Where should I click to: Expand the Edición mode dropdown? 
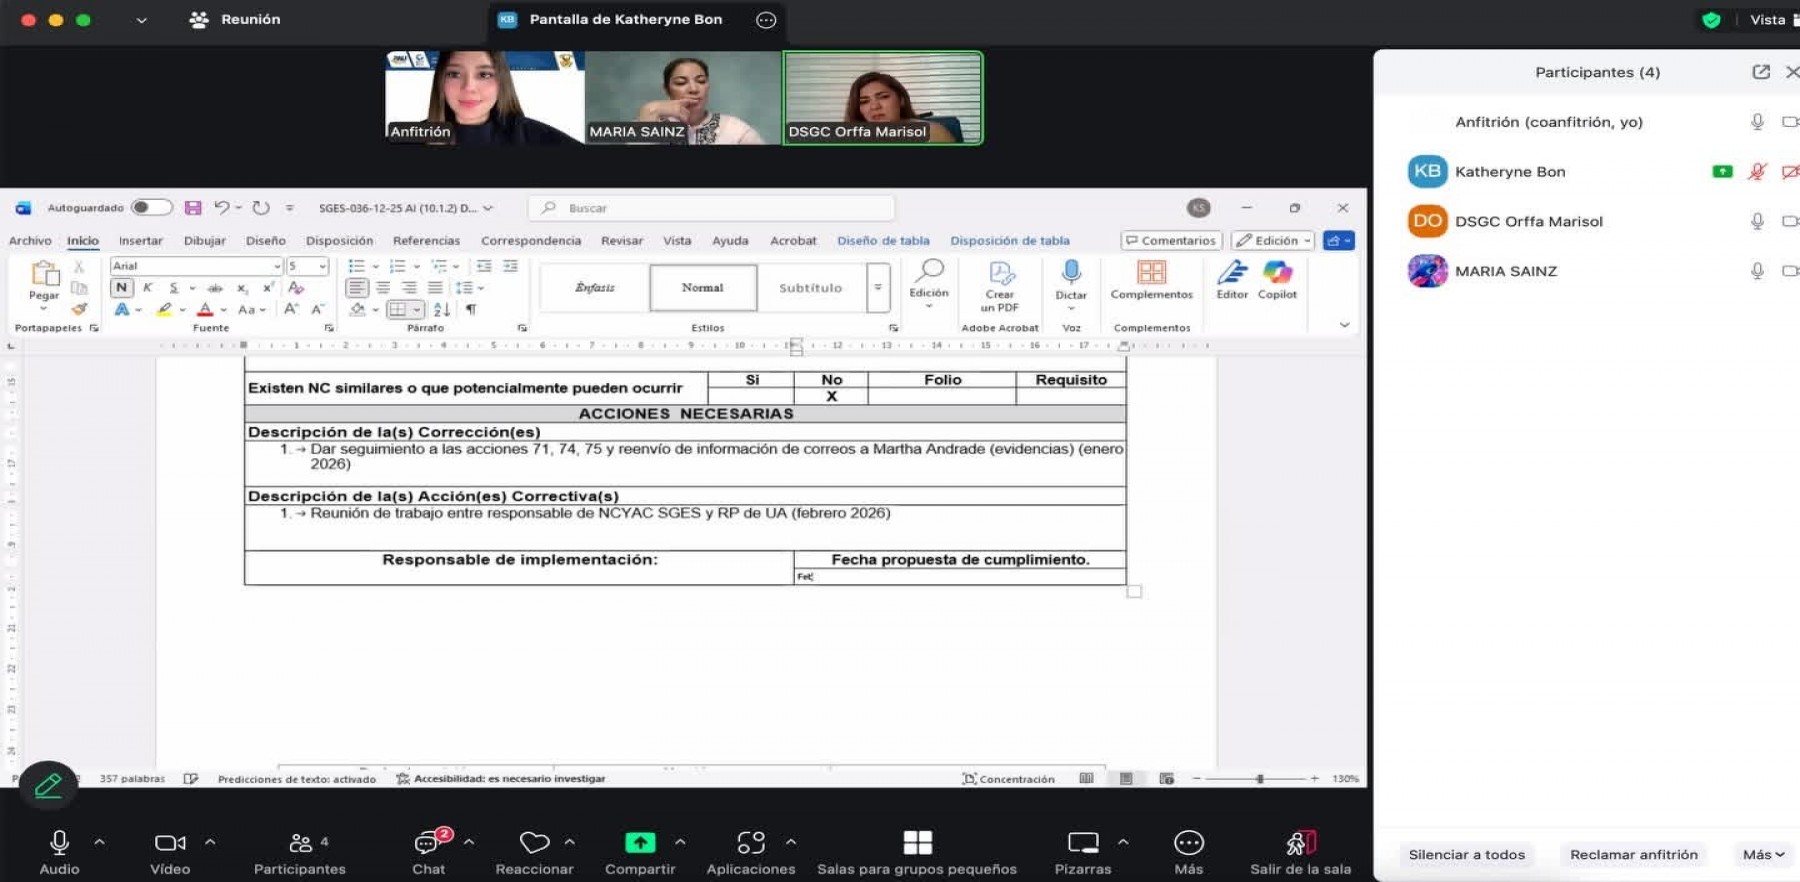click(1272, 241)
